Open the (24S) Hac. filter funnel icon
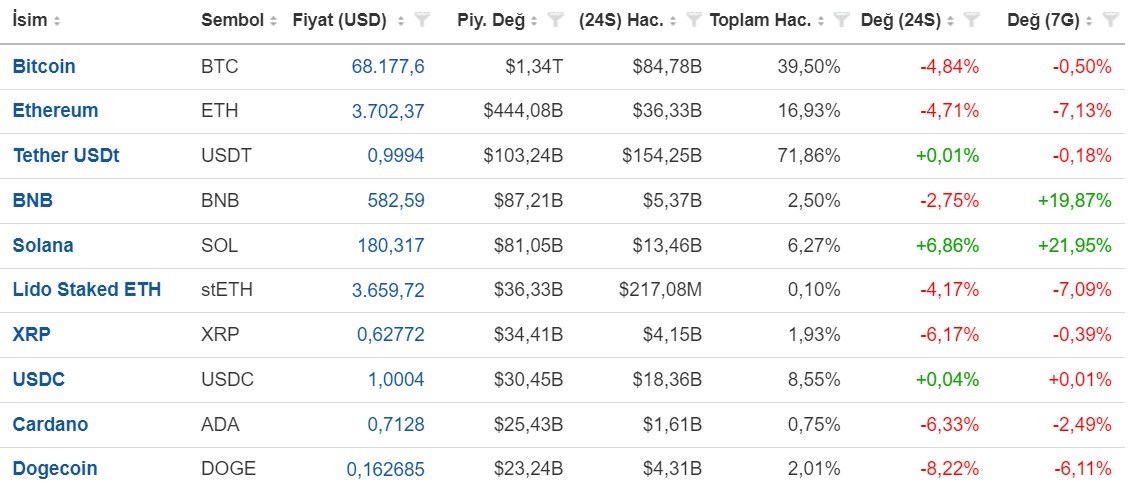 coord(694,20)
